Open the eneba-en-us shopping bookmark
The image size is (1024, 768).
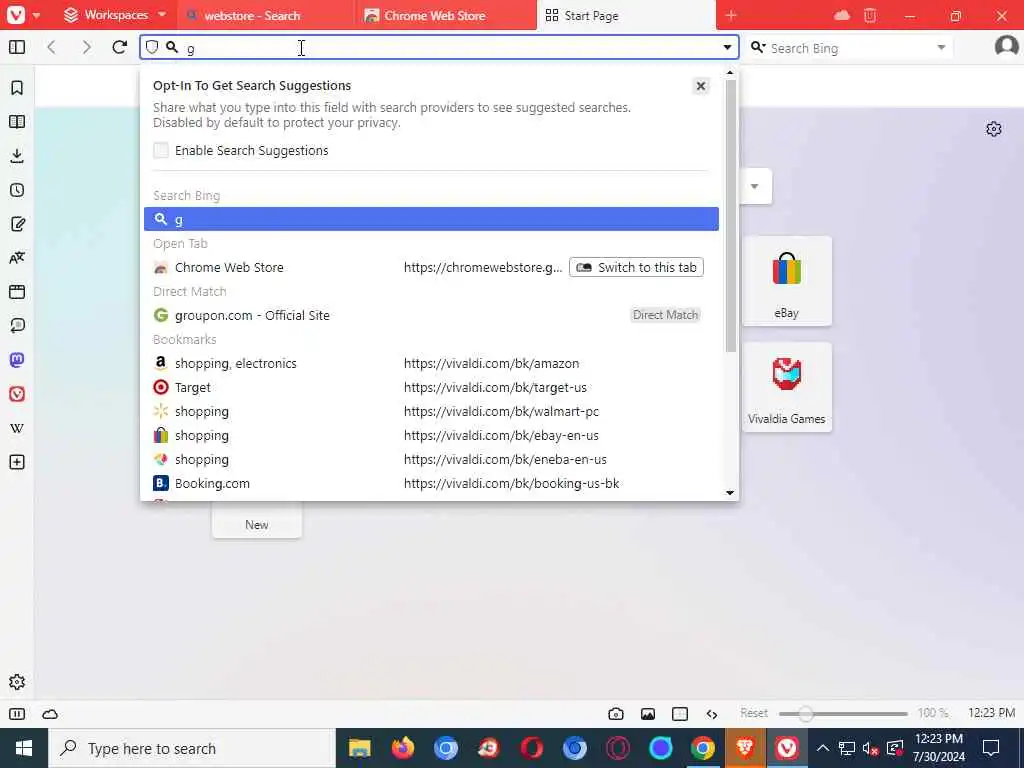pos(431,459)
